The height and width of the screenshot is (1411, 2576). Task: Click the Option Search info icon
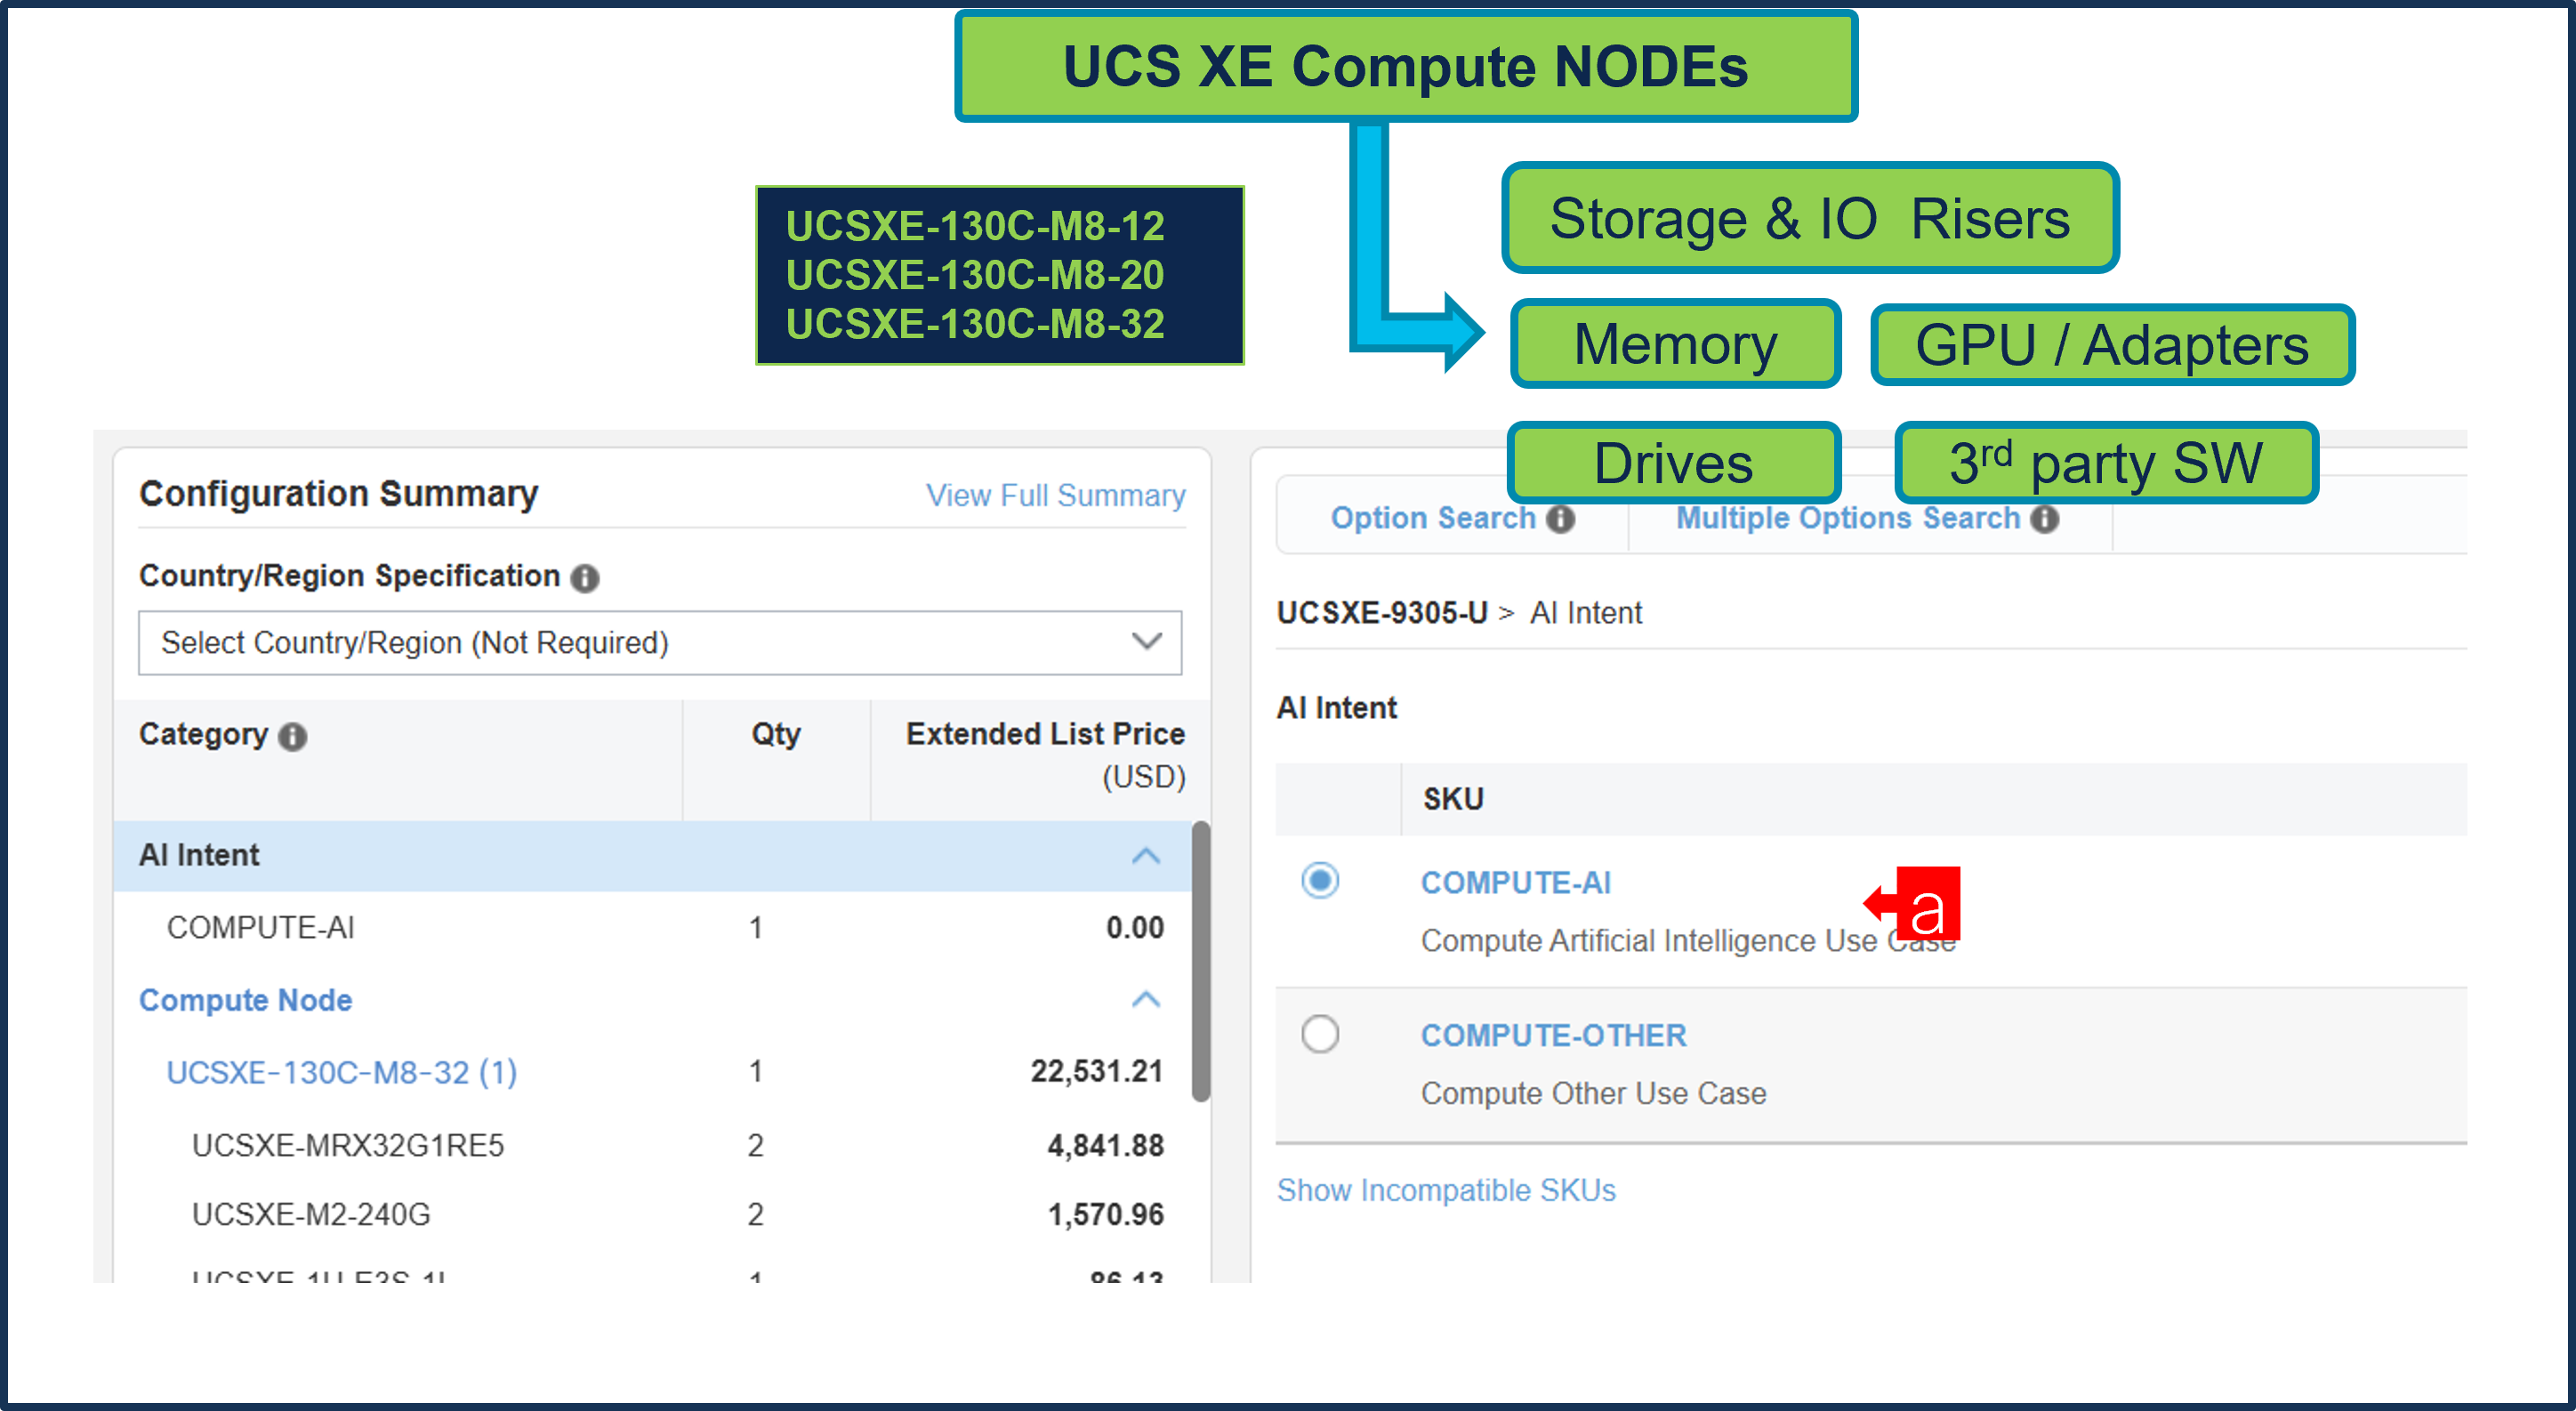point(1560,518)
